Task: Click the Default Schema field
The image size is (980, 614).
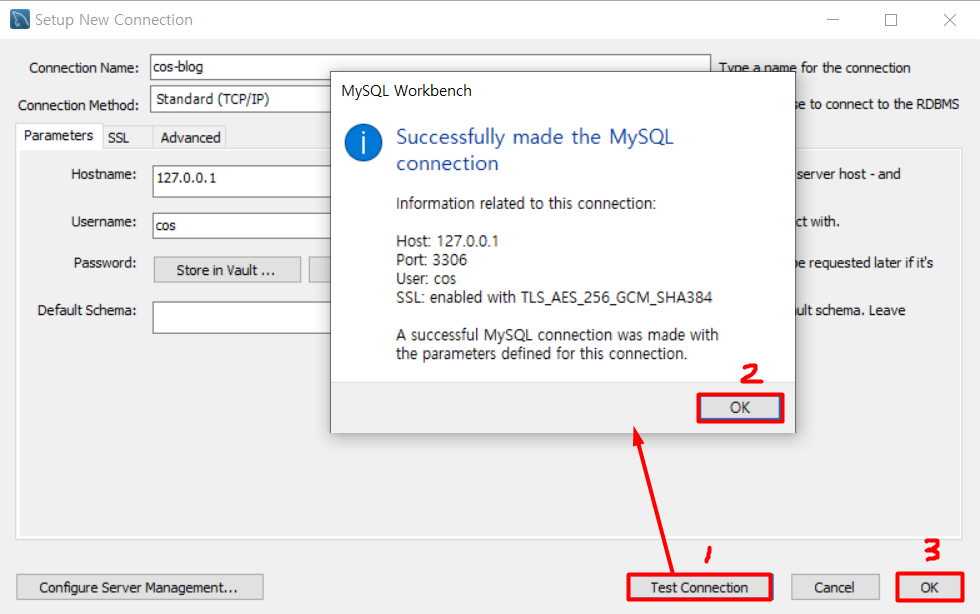Action: click(242, 317)
